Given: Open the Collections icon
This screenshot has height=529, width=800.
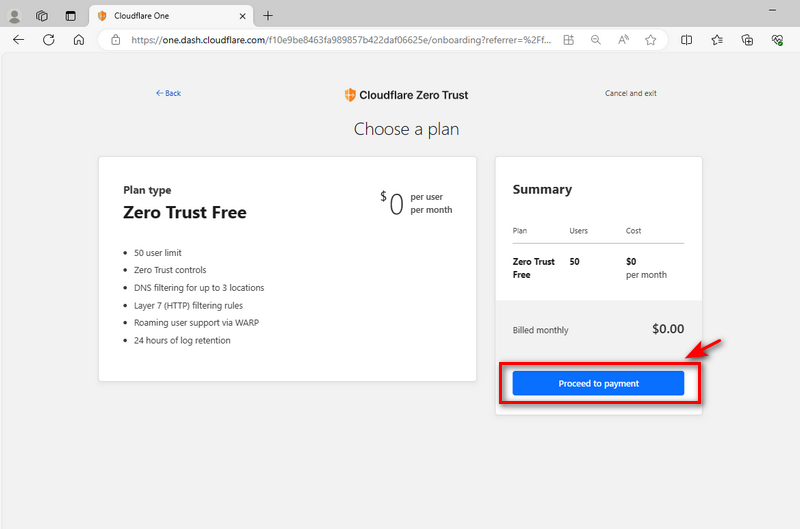Looking at the screenshot, I should point(747,40).
